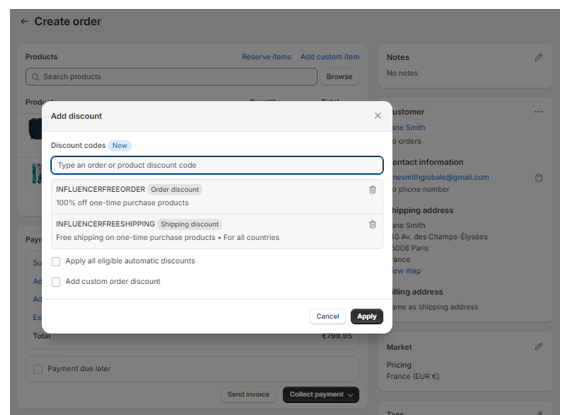The width and height of the screenshot is (571, 415).
Task: Open the customer three-dot options menu
Action: [539, 112]
